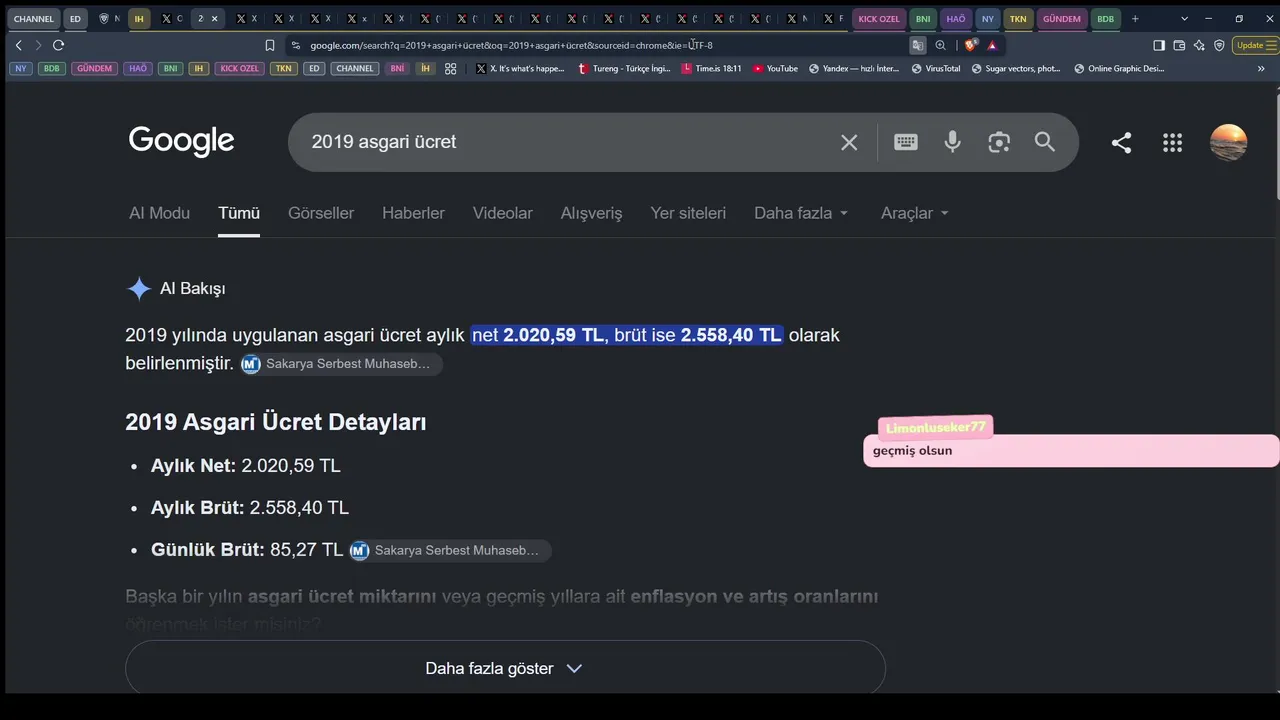Expand the TKN tab group in the tab strip
This screenshot has width=1280, height=720.
1018,19
